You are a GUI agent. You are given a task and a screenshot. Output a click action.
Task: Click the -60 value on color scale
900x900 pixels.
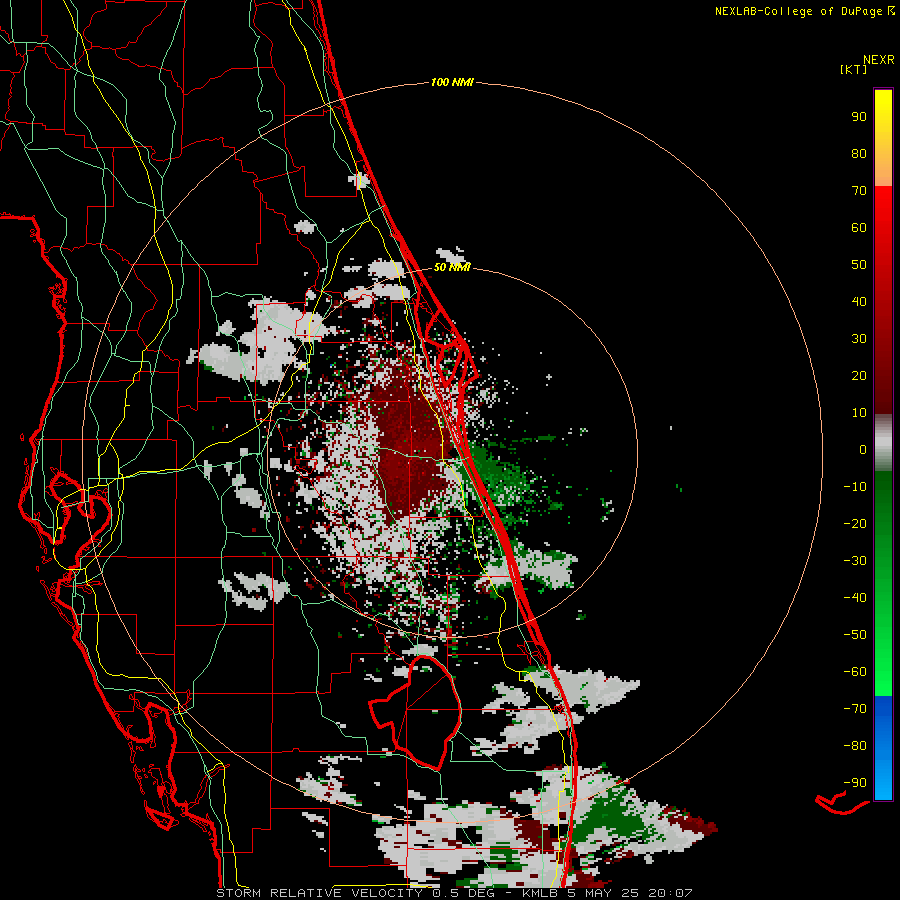click(855, 672)
